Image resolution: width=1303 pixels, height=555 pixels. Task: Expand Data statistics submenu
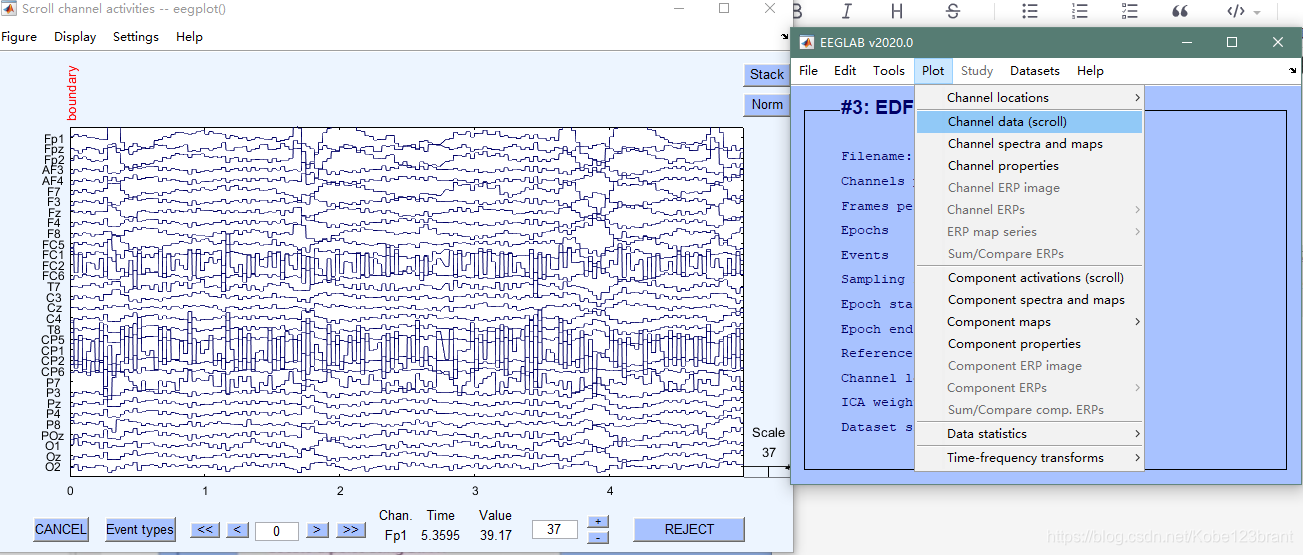[x=1029, y=434]
